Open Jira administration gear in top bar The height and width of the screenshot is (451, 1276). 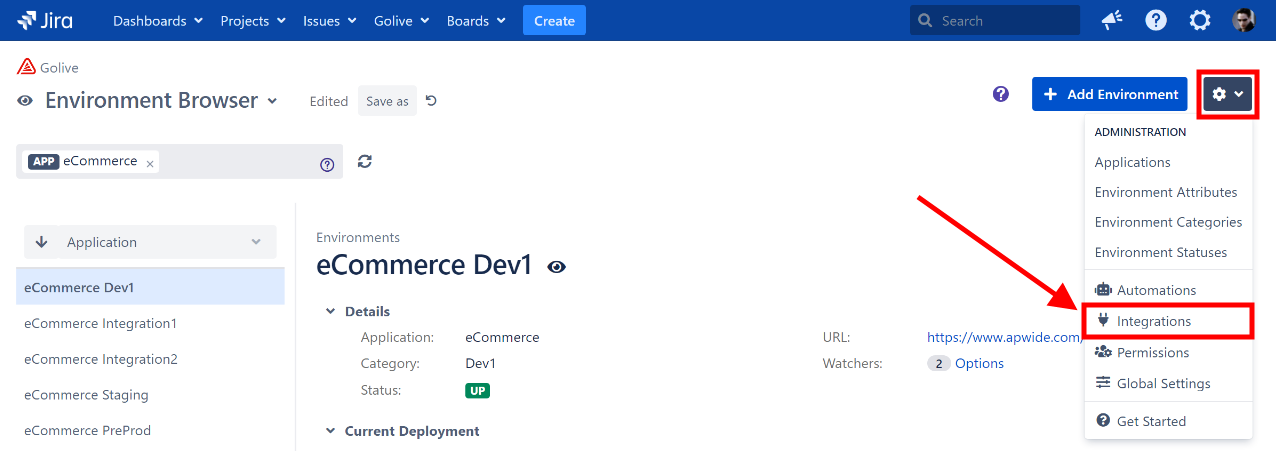[1200, 20]
